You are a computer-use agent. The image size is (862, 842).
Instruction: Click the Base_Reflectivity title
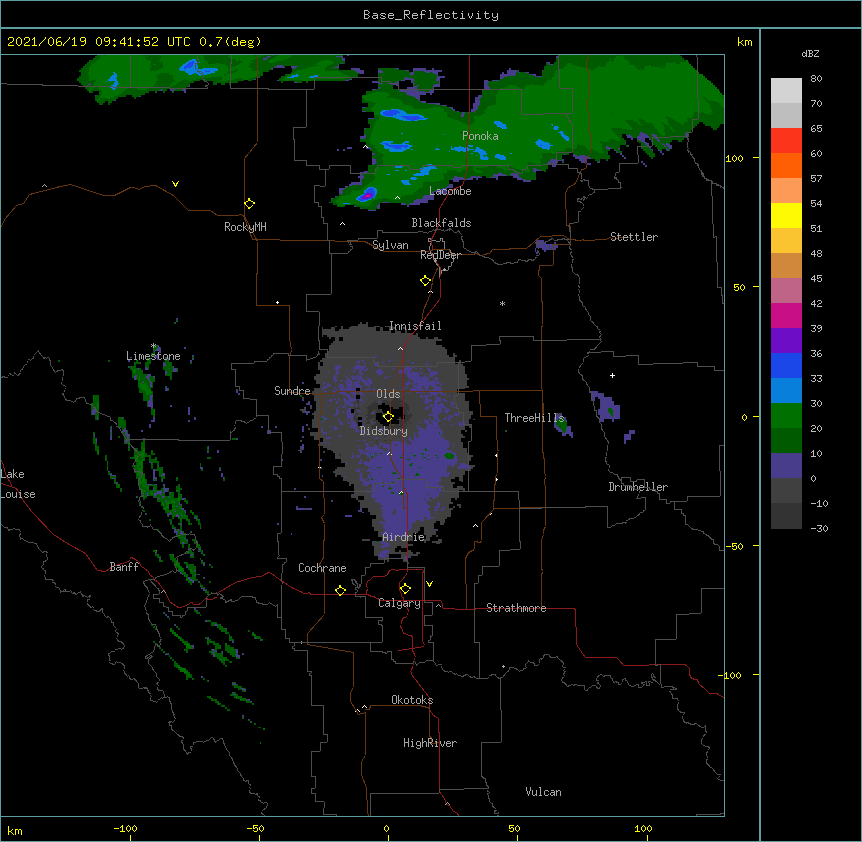pyautogui.click(x=431, y=15)
